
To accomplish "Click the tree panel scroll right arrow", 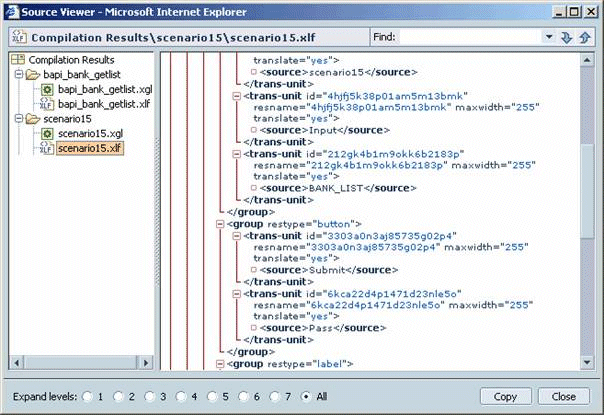I will pyautogui.click(x=146, y=363).
